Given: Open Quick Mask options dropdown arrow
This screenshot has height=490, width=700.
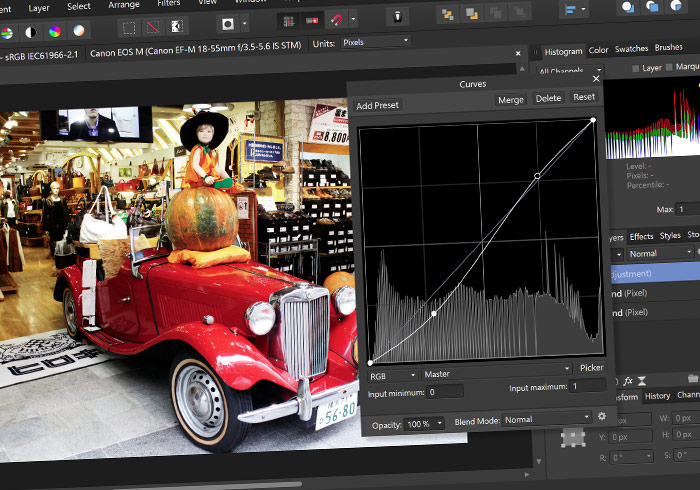Looking at the screenshot, I should [245, 23].
